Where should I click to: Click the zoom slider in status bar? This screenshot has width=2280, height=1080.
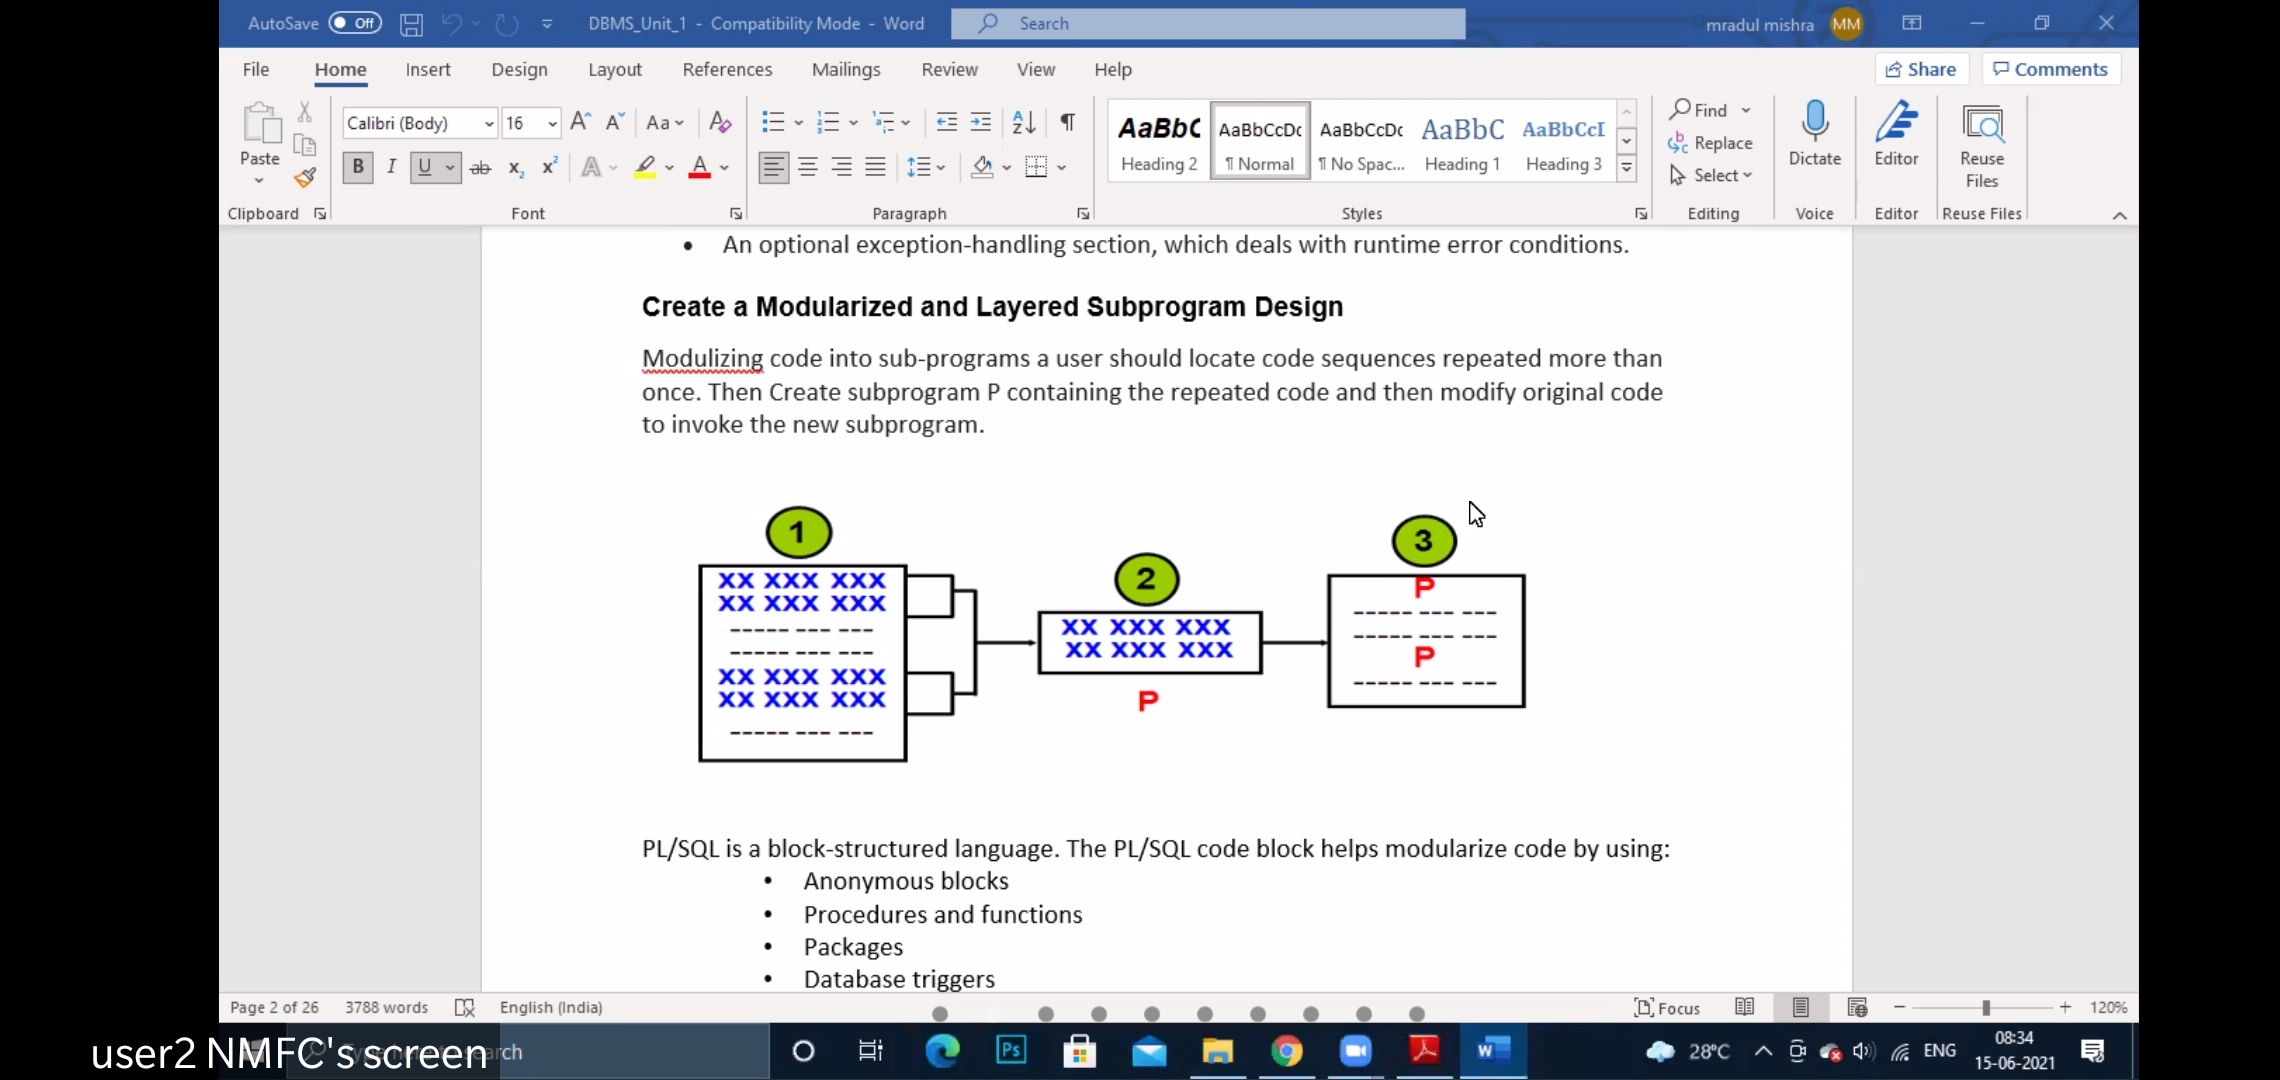point(1985,1008)
